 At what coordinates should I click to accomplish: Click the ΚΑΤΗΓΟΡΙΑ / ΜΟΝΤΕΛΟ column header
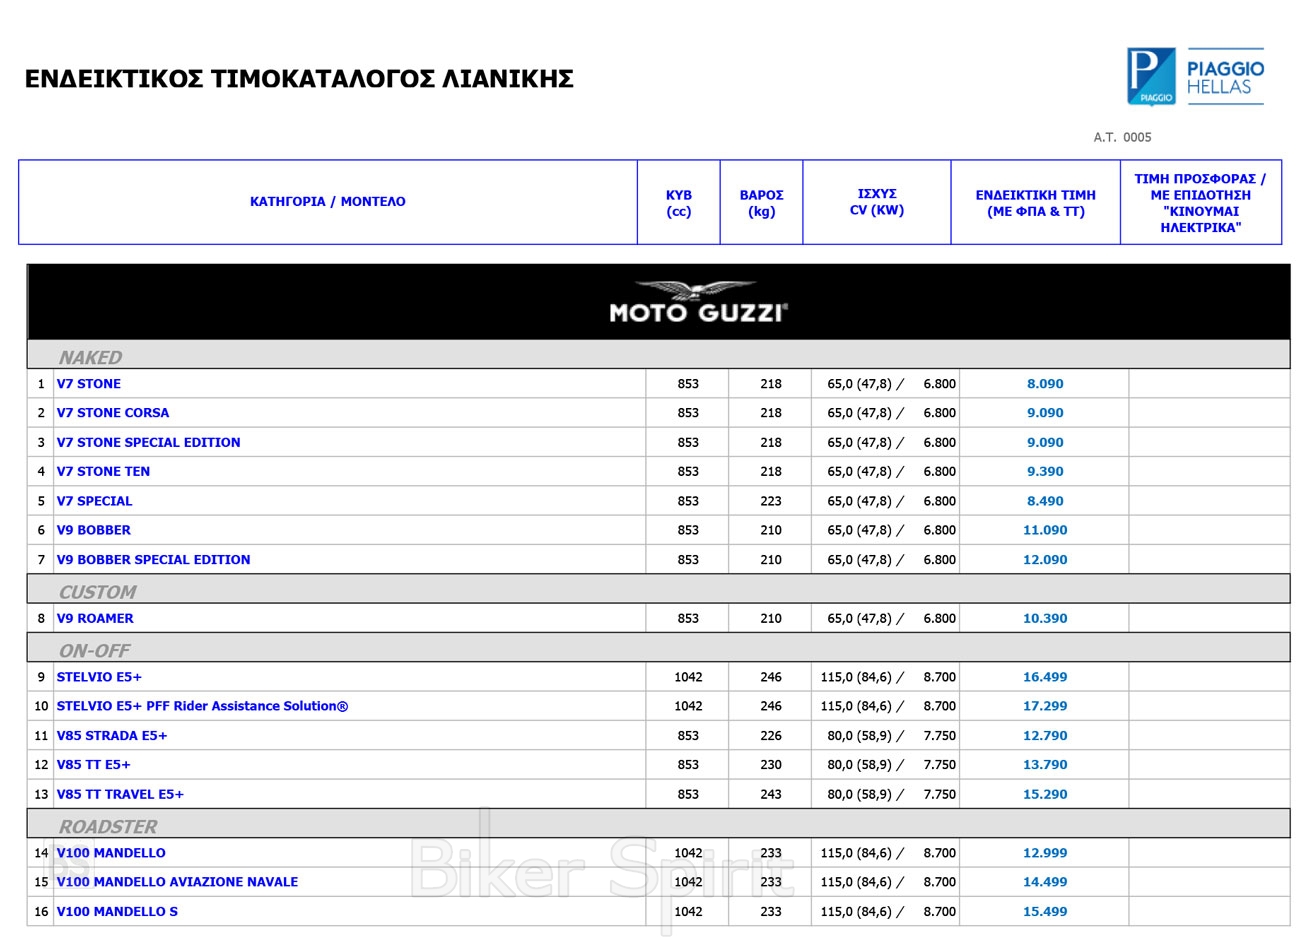328,202
